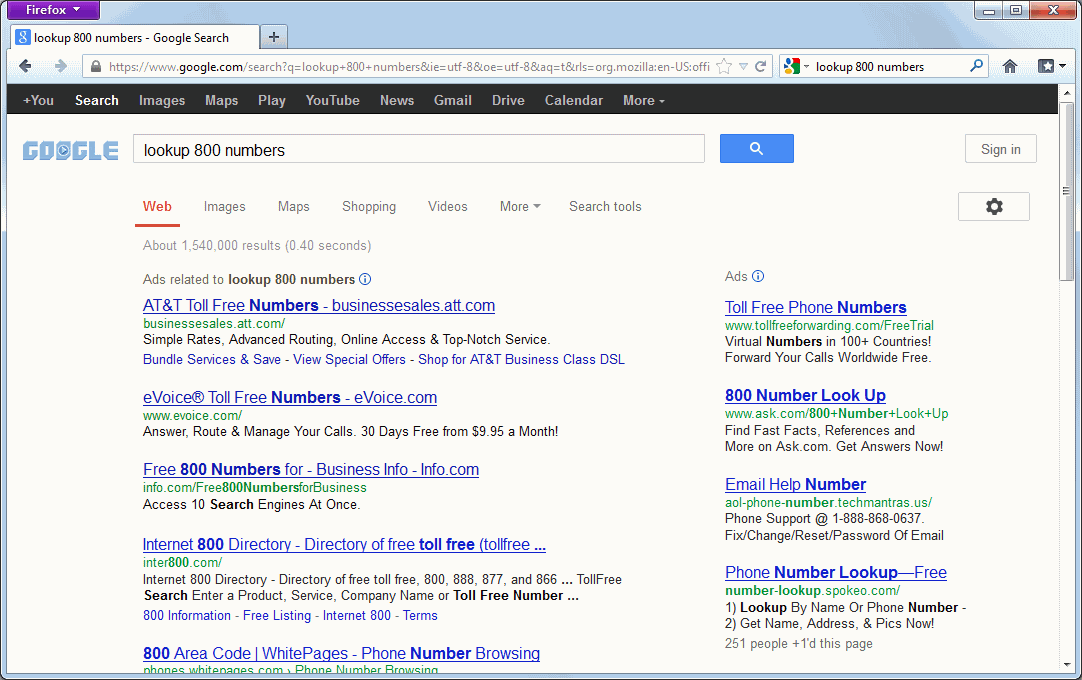Open the Email Help Number ad

(x=795, y=484)
